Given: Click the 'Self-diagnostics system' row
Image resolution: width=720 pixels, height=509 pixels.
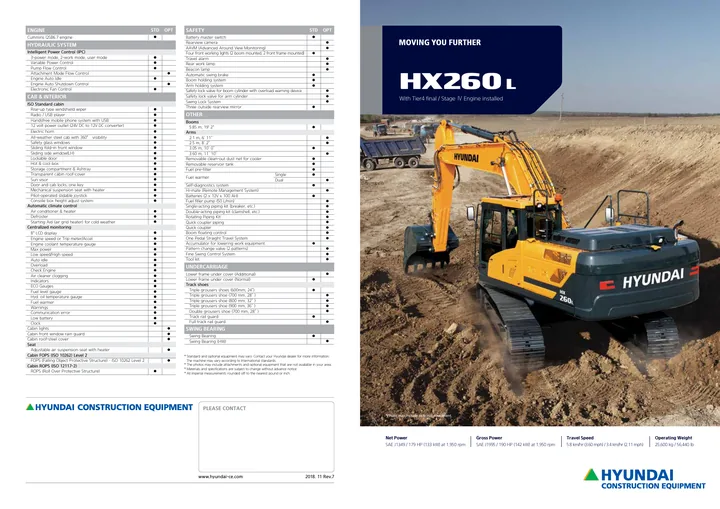Looking at the screenshot, I should (x=259, y=185).
